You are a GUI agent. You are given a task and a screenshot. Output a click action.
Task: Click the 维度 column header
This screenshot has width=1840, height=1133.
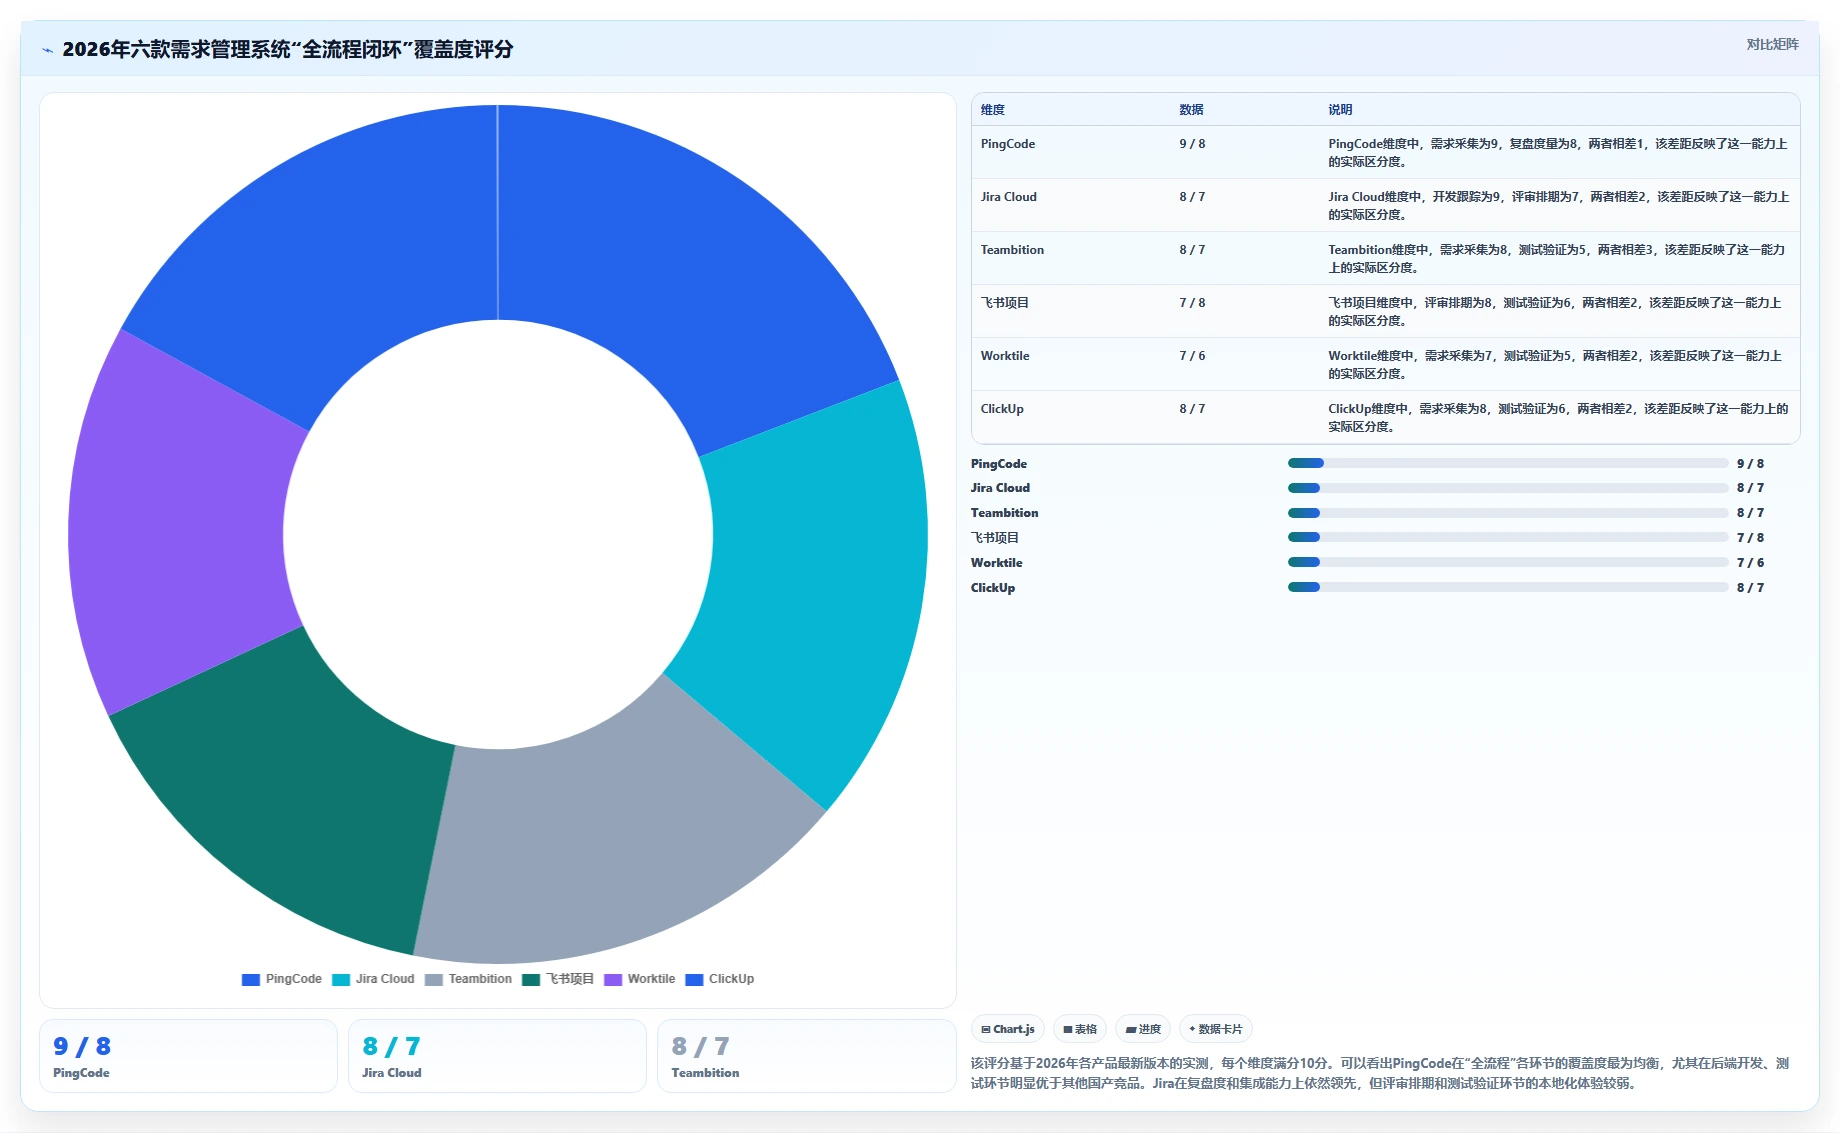point(992,110)
